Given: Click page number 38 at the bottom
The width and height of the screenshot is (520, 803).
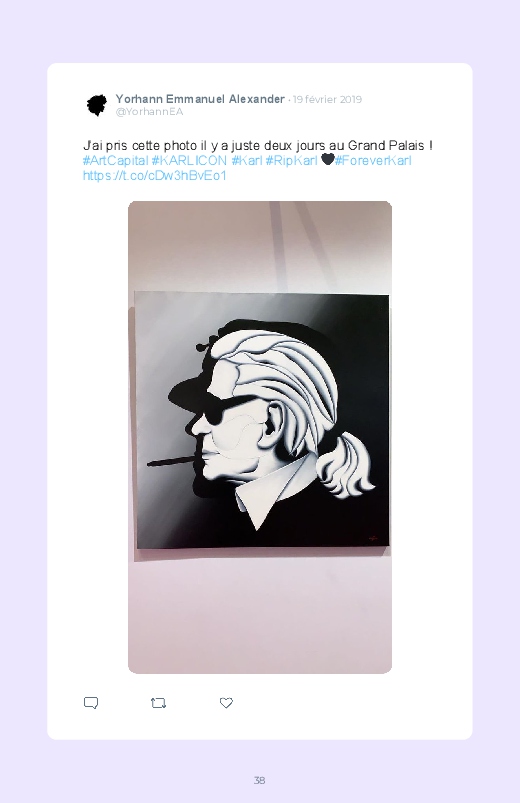Looking at the screenshot, I should click(259, 780).
